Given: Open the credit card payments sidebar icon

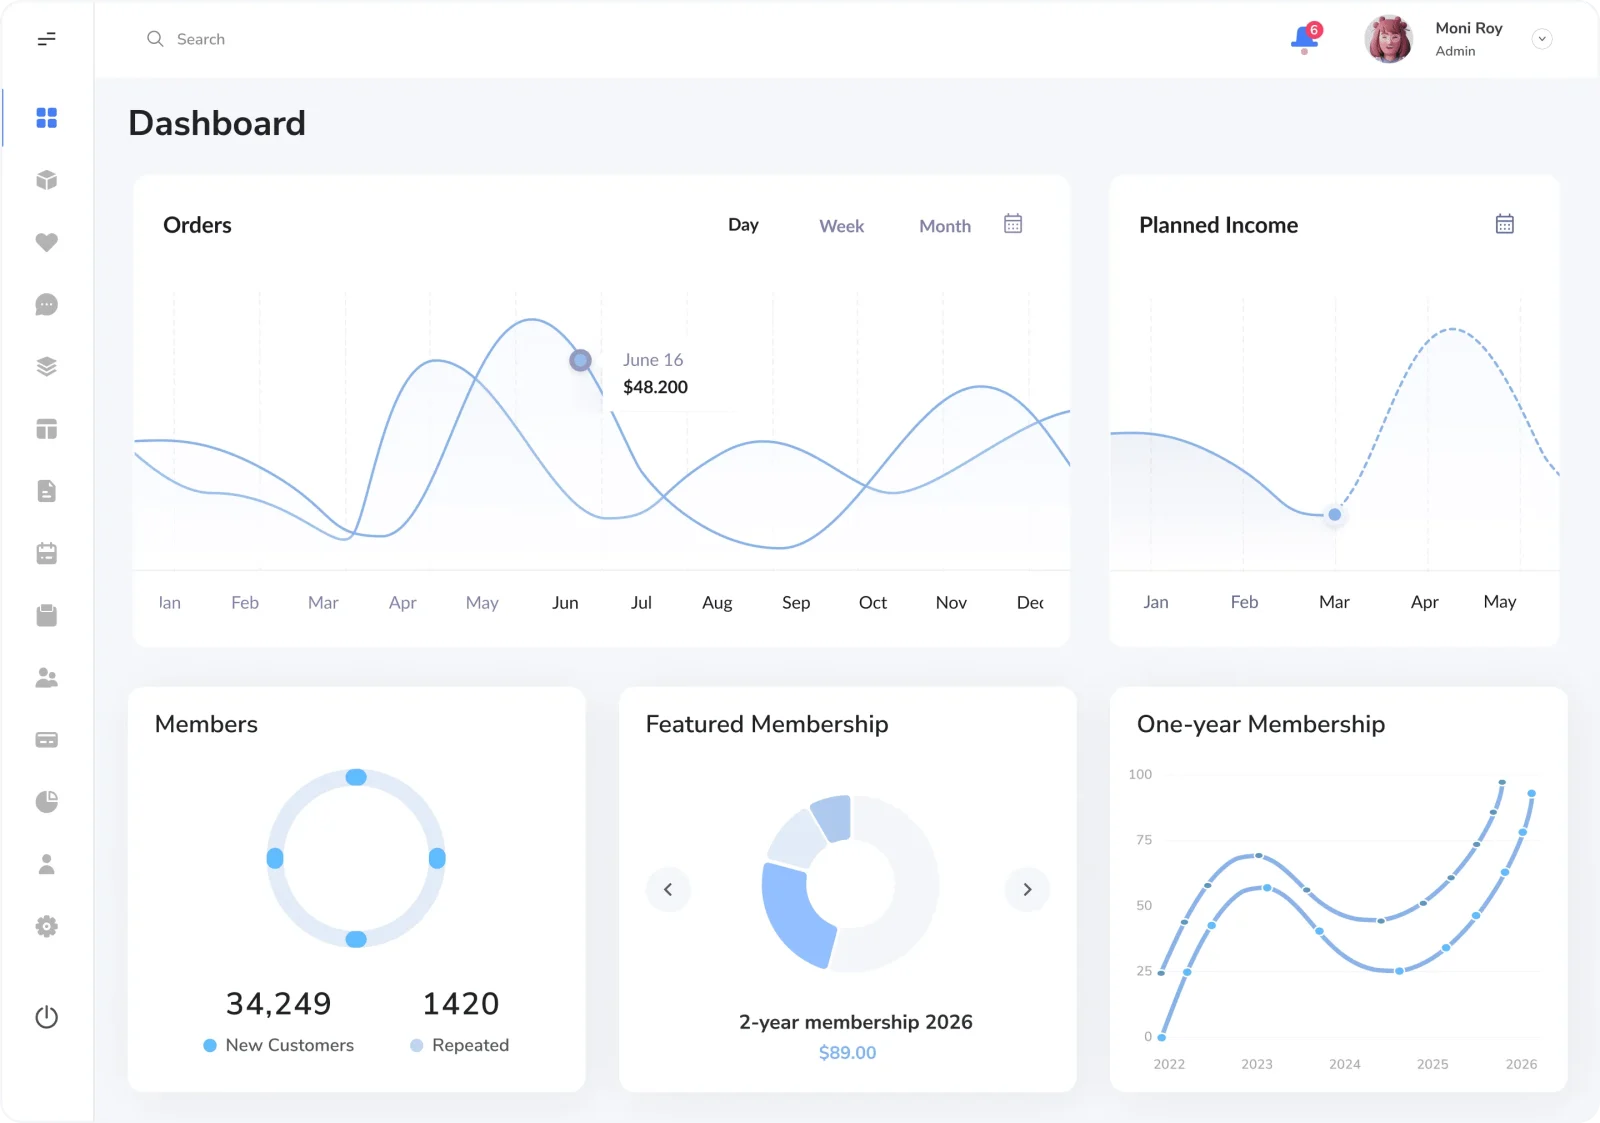Looking at the screenshot, I should pos(46,740).
